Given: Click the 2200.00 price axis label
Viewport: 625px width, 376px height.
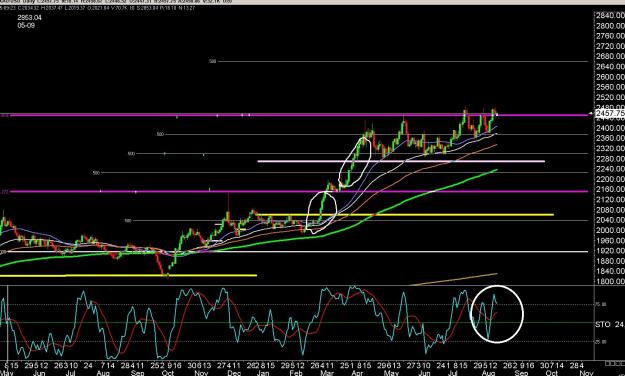Looking at the screenshot, I should point(610,179).
